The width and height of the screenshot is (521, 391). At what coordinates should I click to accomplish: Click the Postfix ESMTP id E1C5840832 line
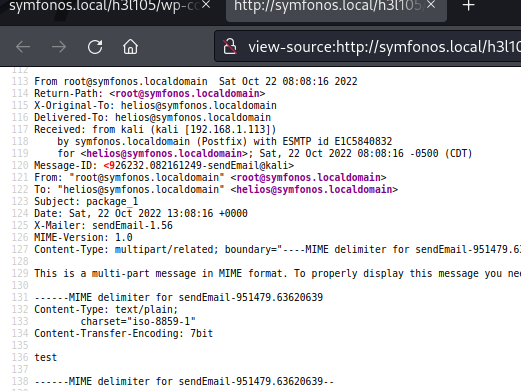pos(225,141)
